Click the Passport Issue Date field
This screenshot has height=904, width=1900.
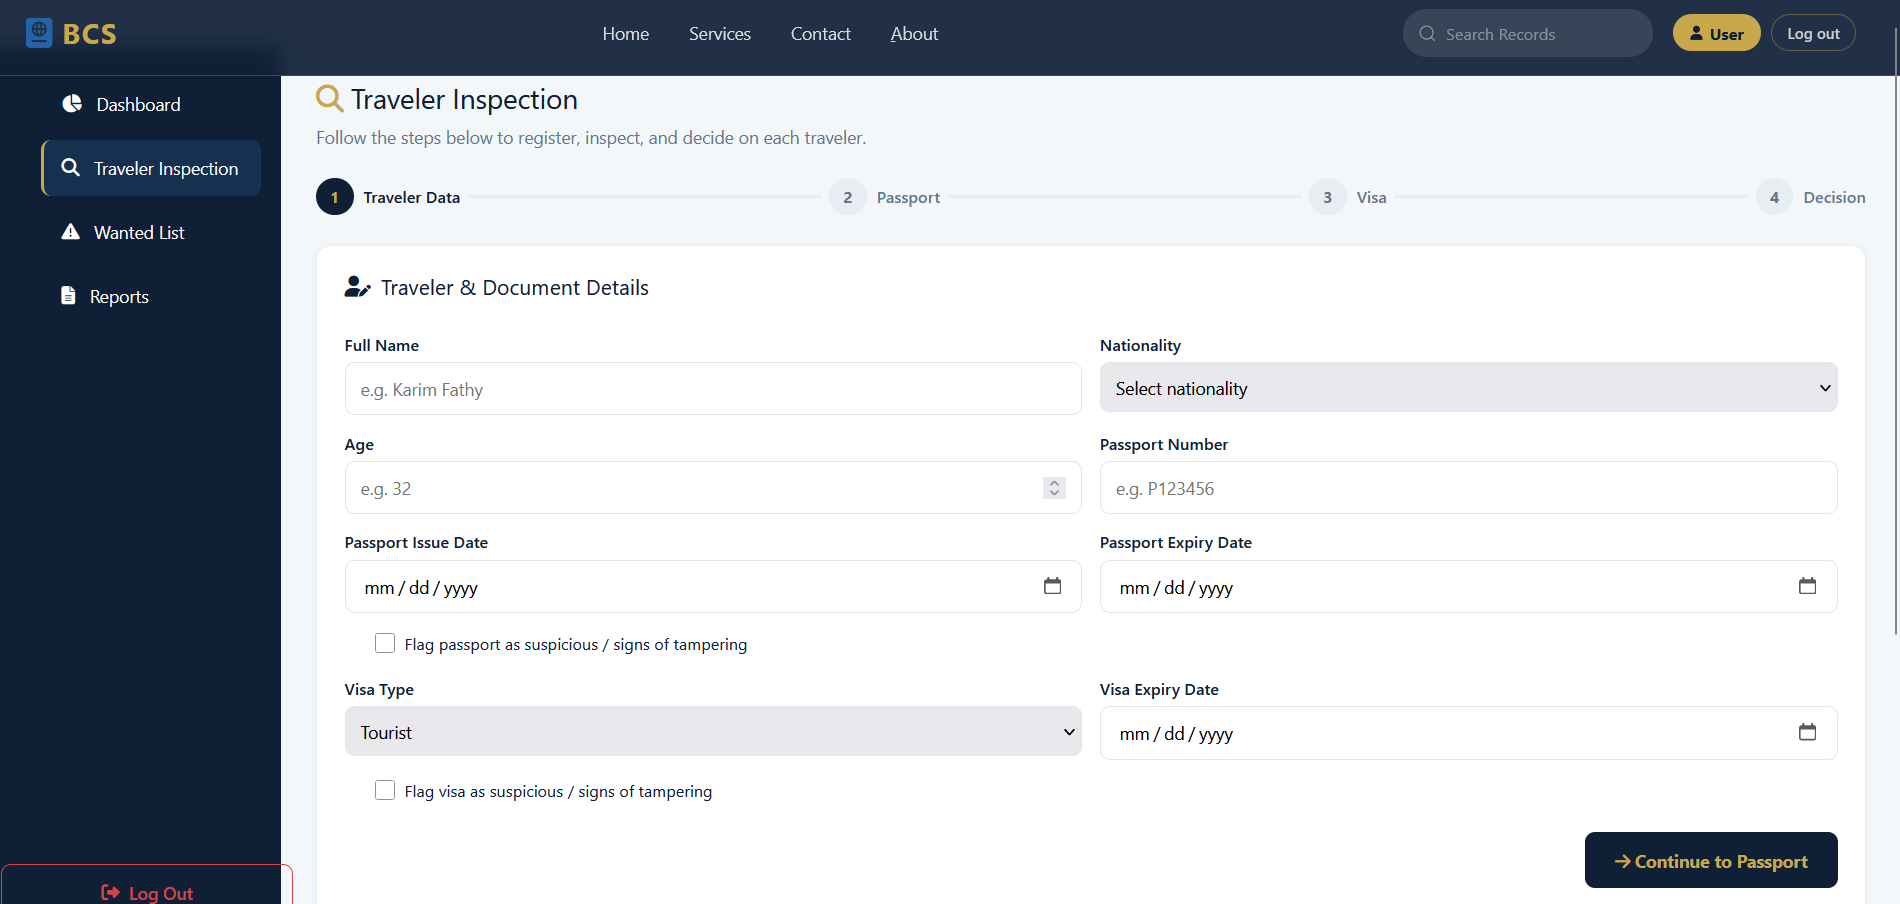click(x=713, y=587)
